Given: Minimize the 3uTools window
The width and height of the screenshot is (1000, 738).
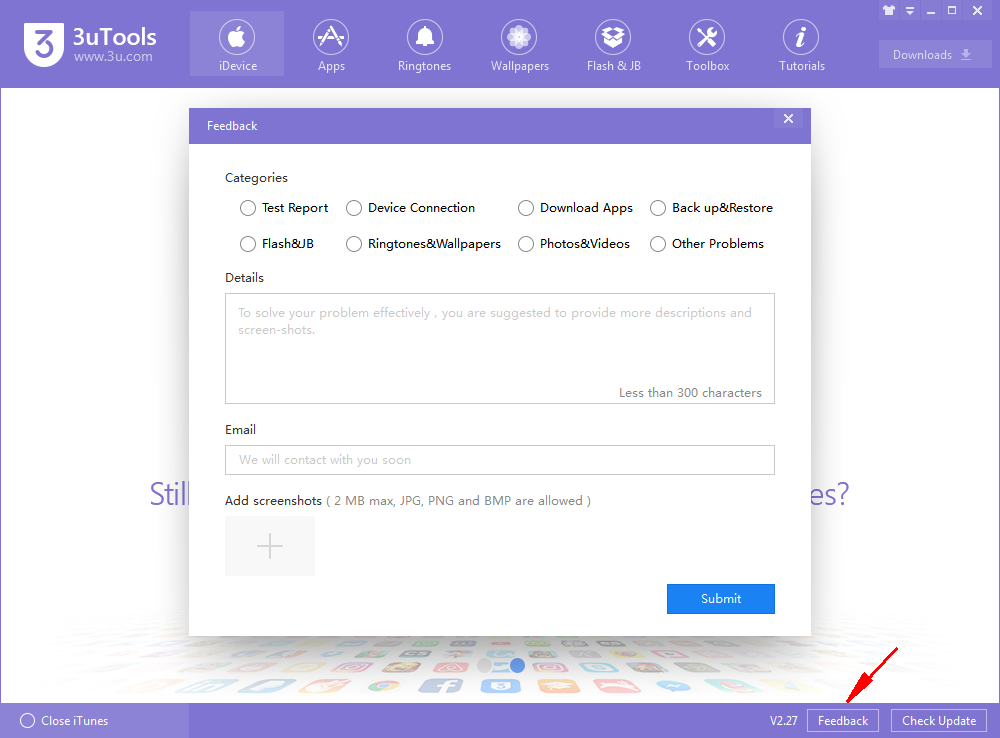Looking at the screenshot, I should click(x=931, y=11).
